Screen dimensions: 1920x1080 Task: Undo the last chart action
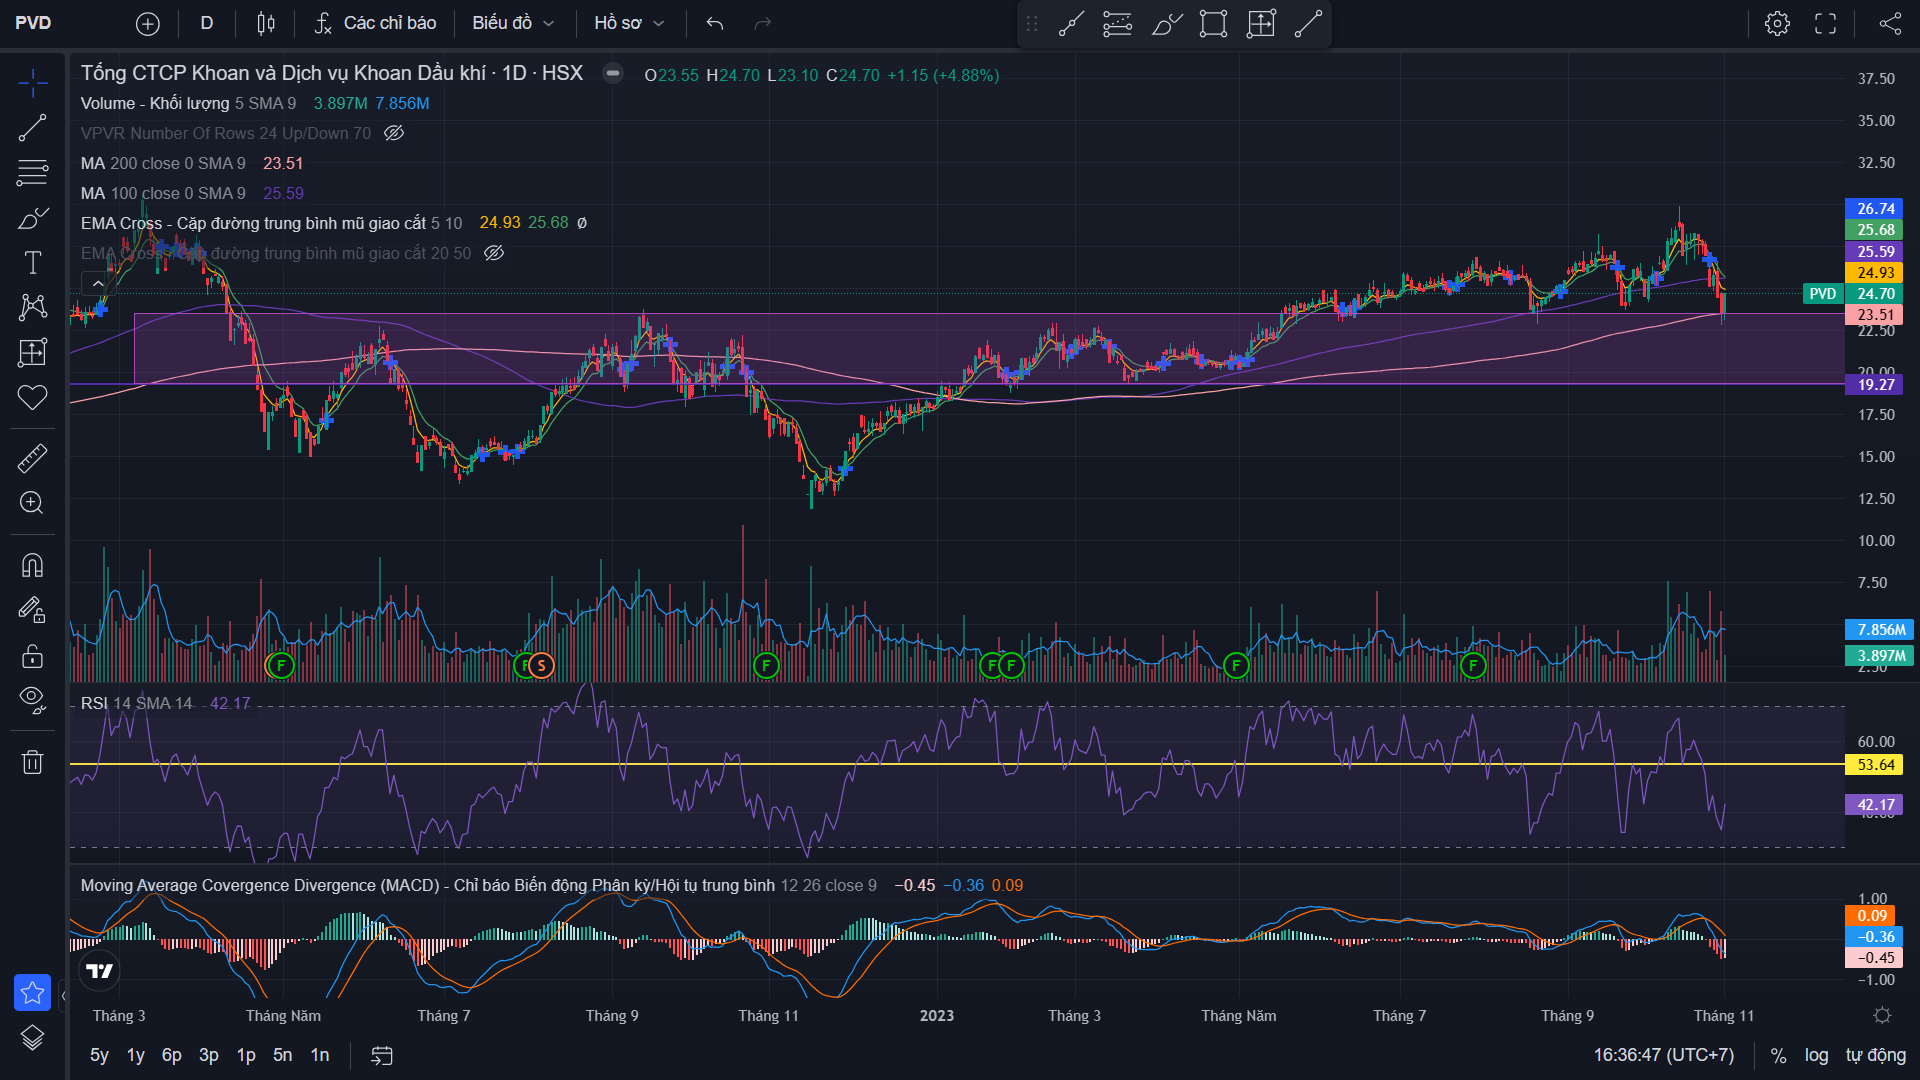click(714, 23)
